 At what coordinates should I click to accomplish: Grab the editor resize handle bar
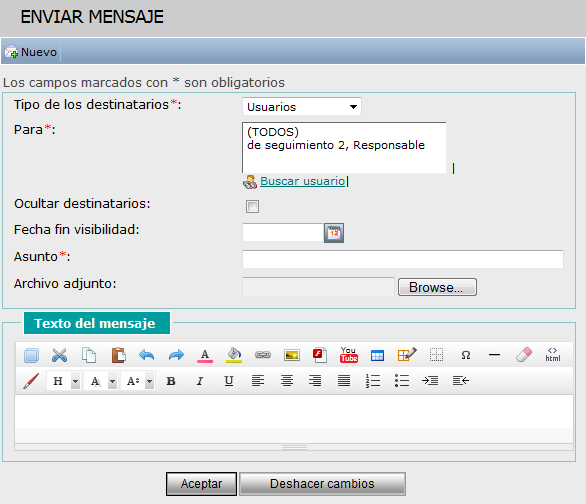point(294,447)
